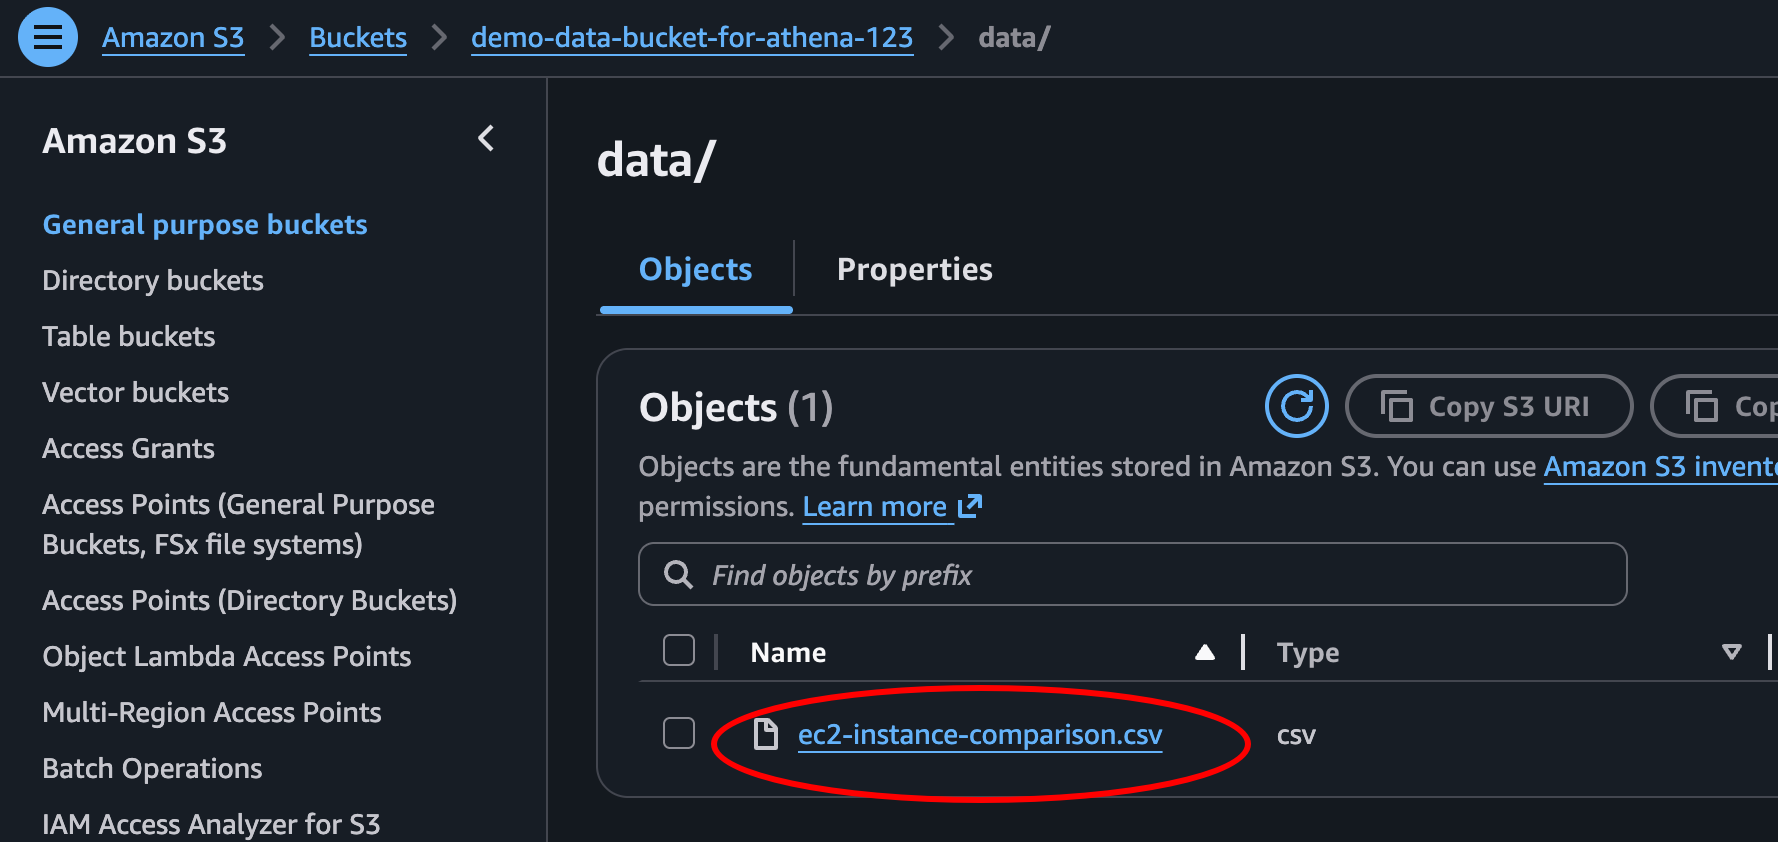The image size is (1778, 842).
Task: Navigate to Buckets via the breadcrumb
Action: point(357,37)
